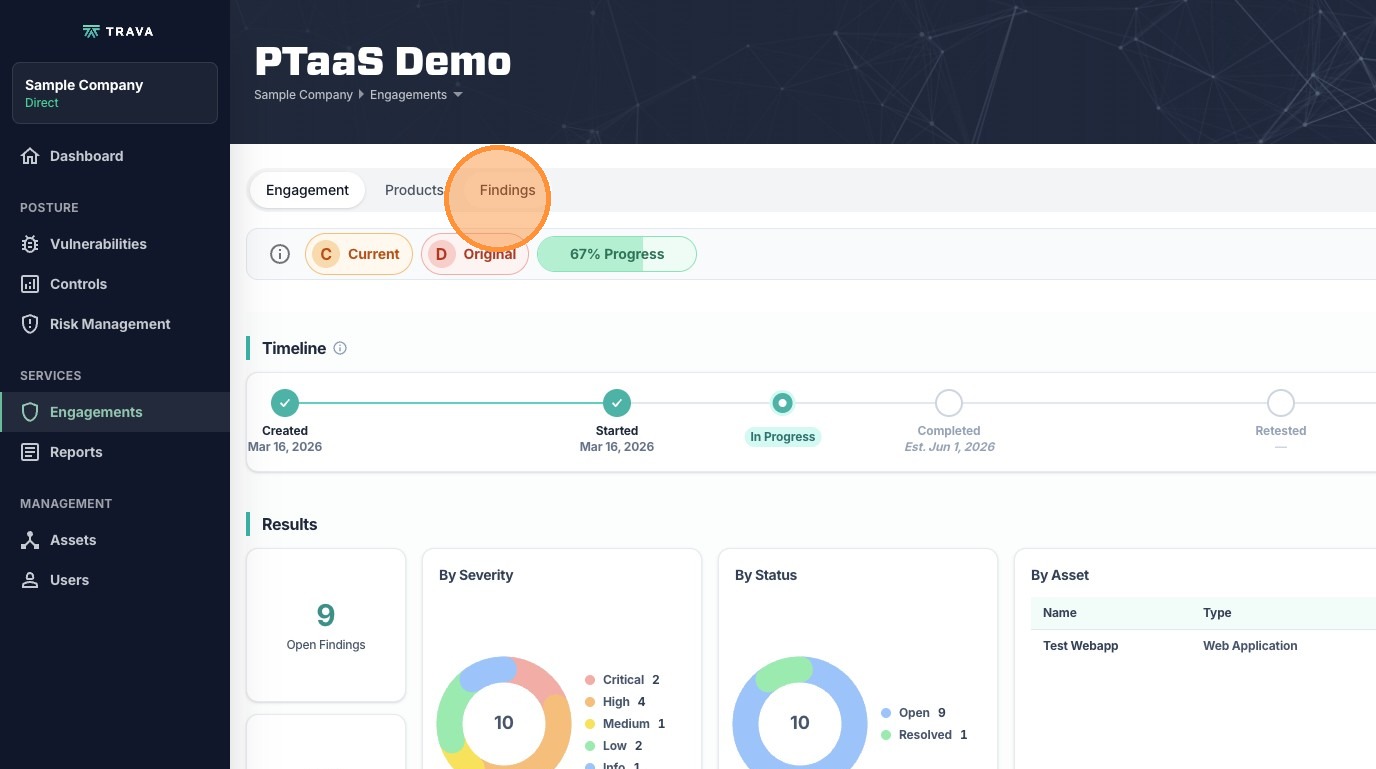Click the In Progress timeline marker
Viewport: 1376px width, 769px height.
pos(782,403)
